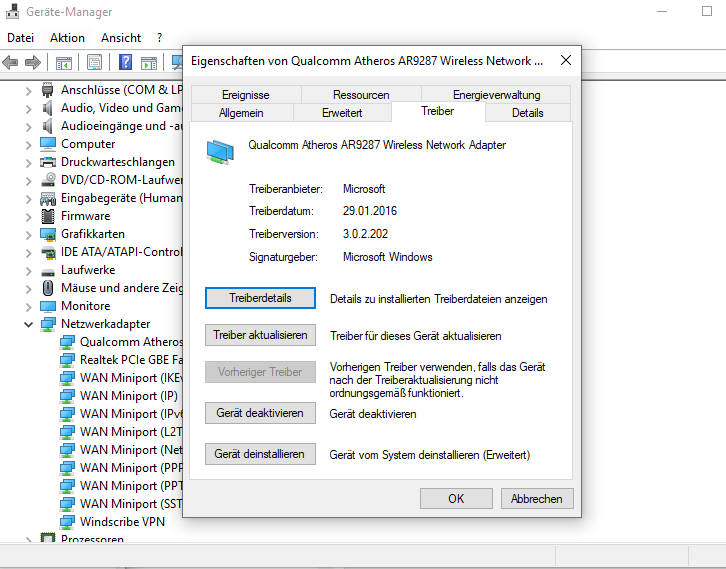Click the action pane toolbar icon

coord(149,63)
